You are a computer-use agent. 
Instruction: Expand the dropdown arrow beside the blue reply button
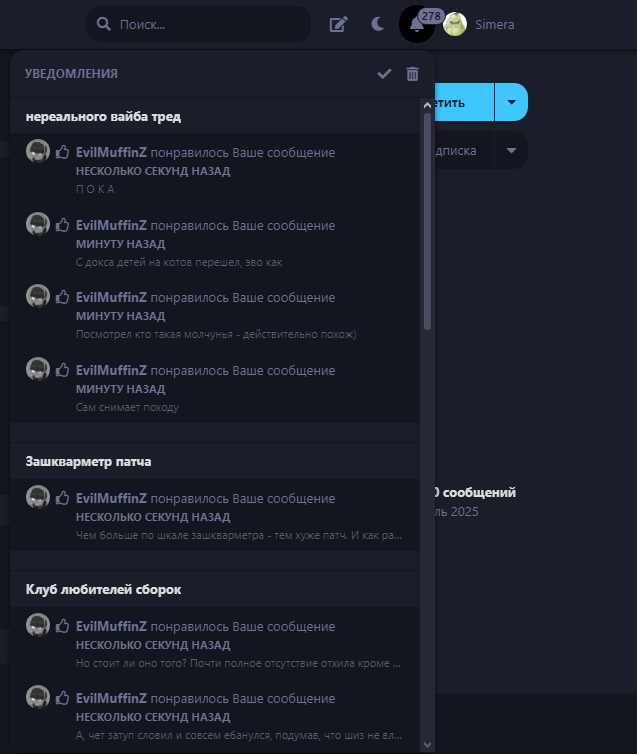(x=512, y=102)
